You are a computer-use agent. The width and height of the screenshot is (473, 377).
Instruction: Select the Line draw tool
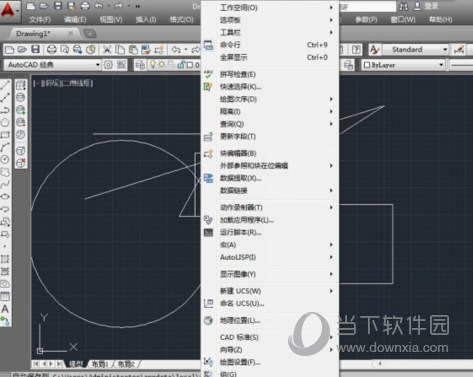(x=5, y=85)
